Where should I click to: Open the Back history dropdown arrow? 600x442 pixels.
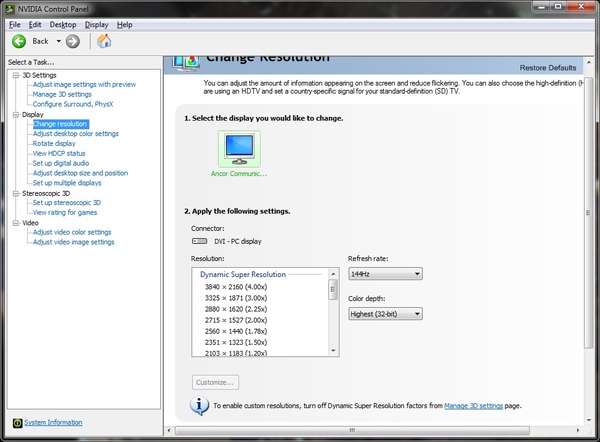click(59, 41)
